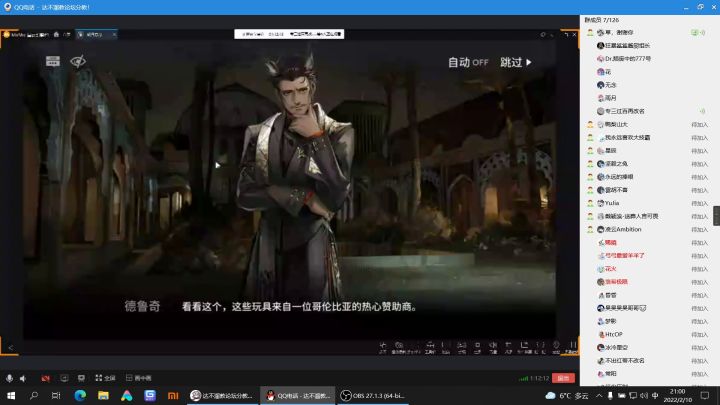The width and height of the screenshot is (720, 405).
Task: Click 待加入 status beside Yulia
Action: tap(699, 203)
